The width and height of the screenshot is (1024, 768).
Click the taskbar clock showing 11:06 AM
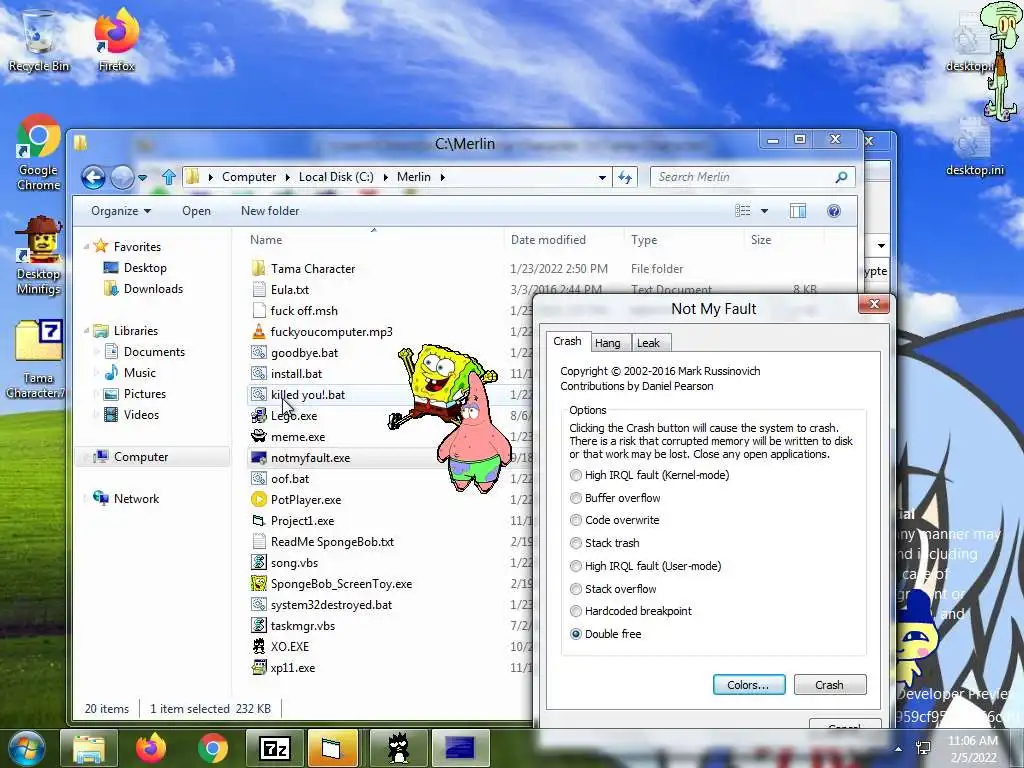click(972, 749)
